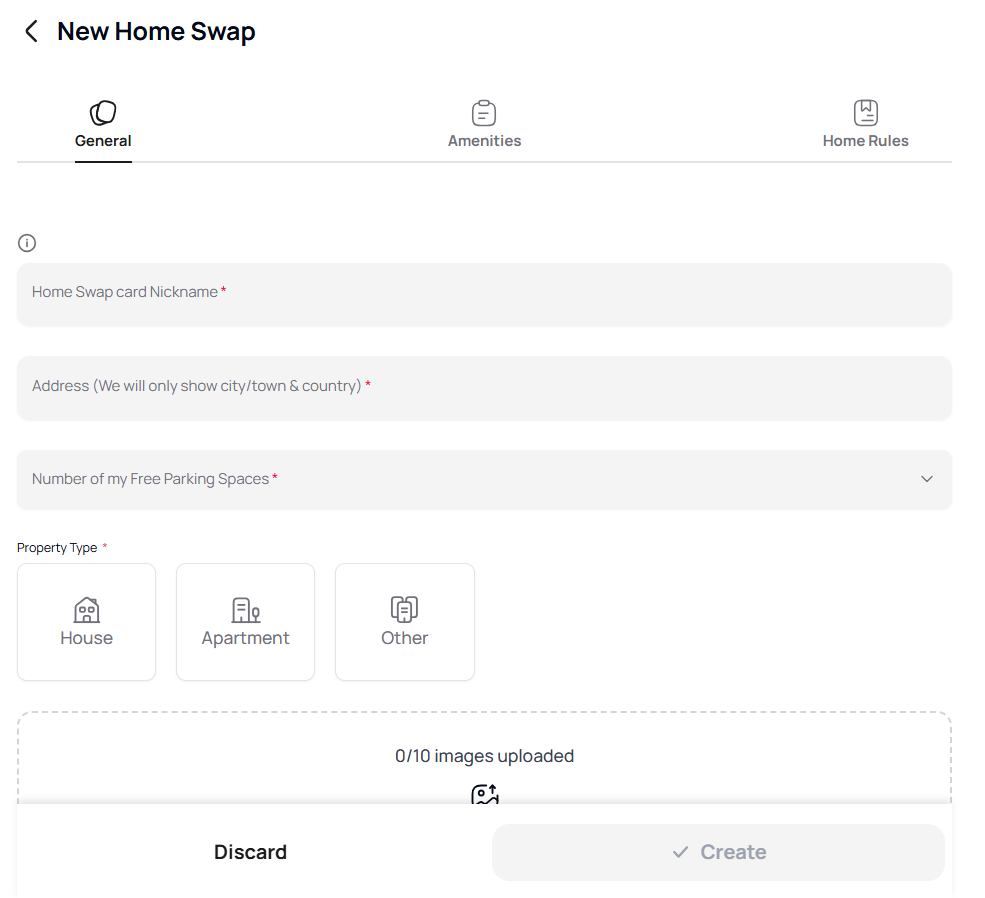Click the General tab icon
Viewport: 985px width, 898px height.
[103, 113]
